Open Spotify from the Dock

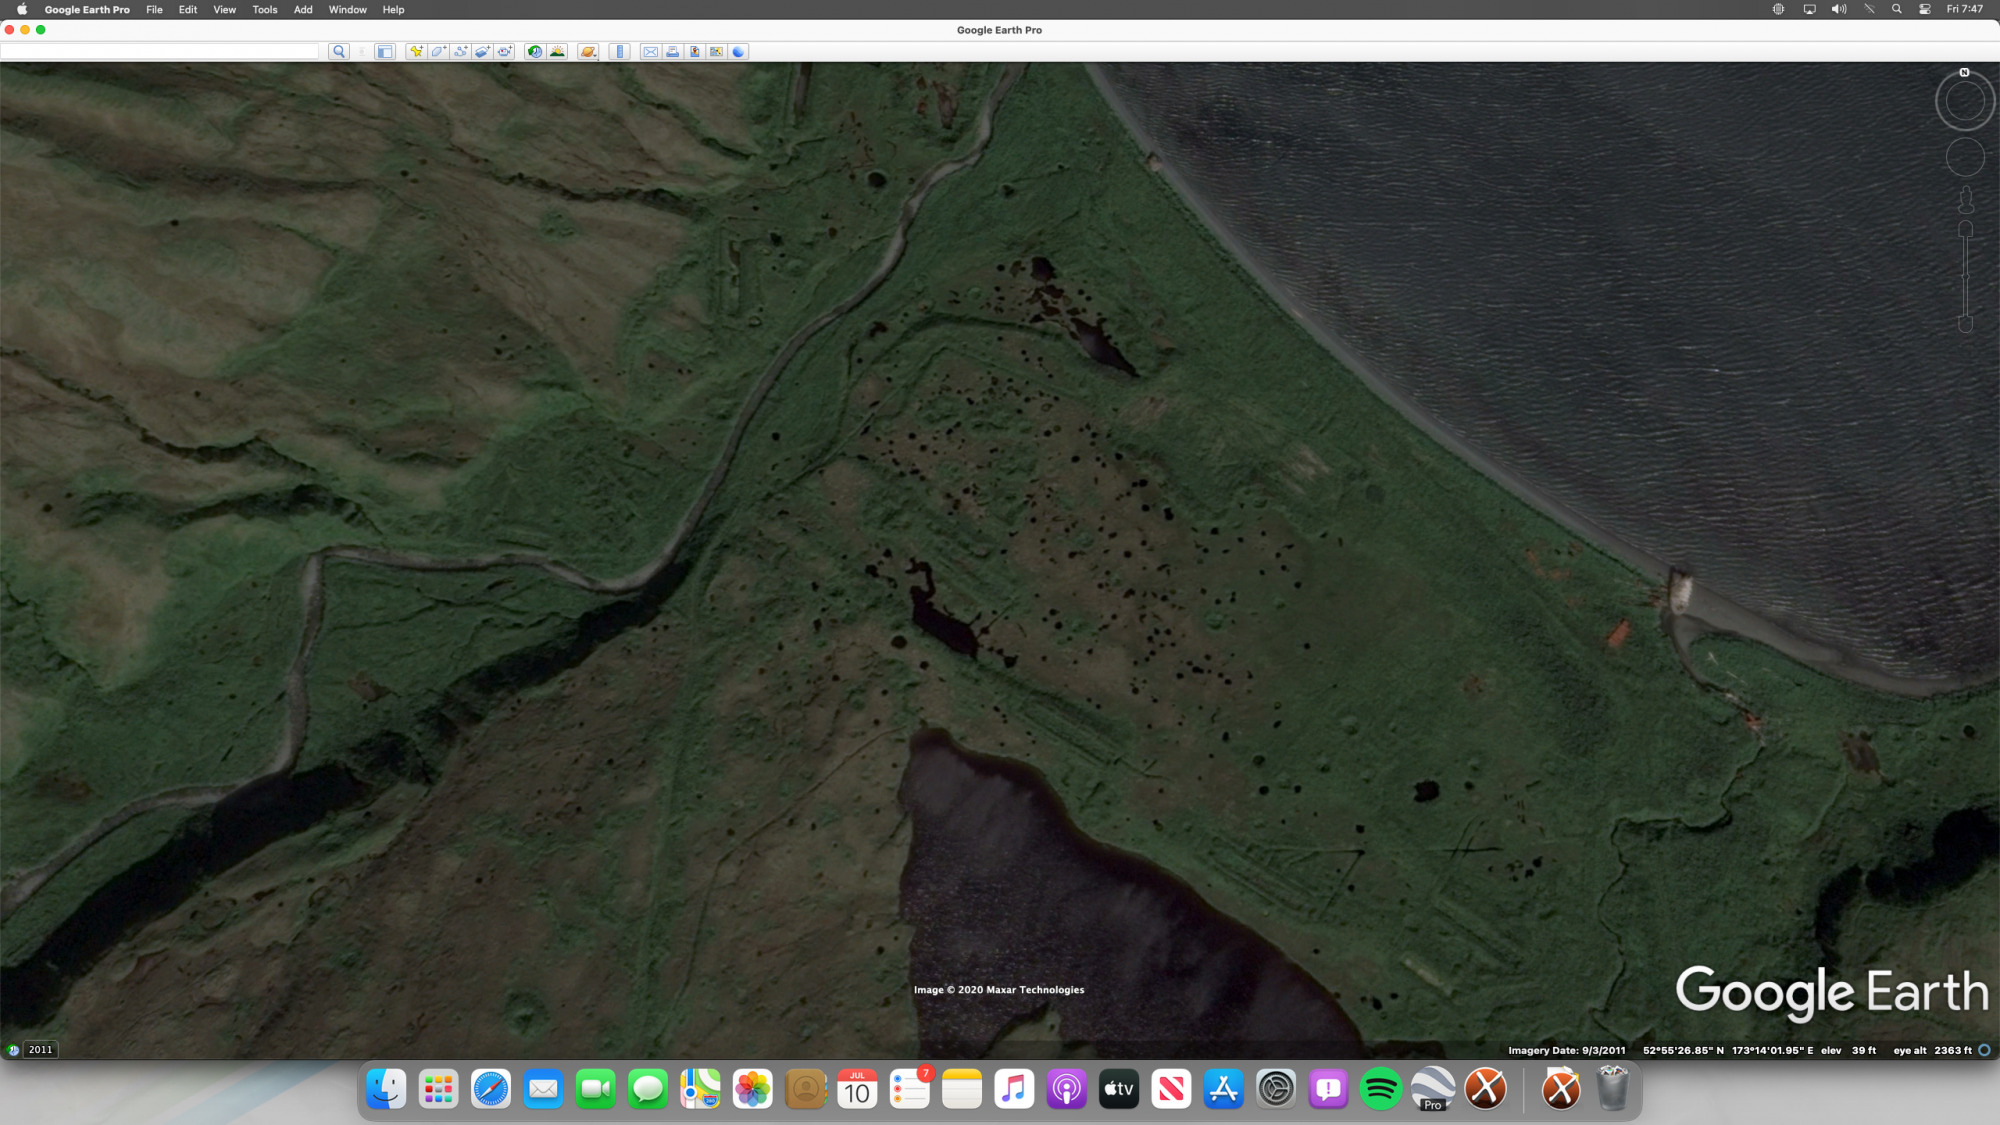1381,1090
